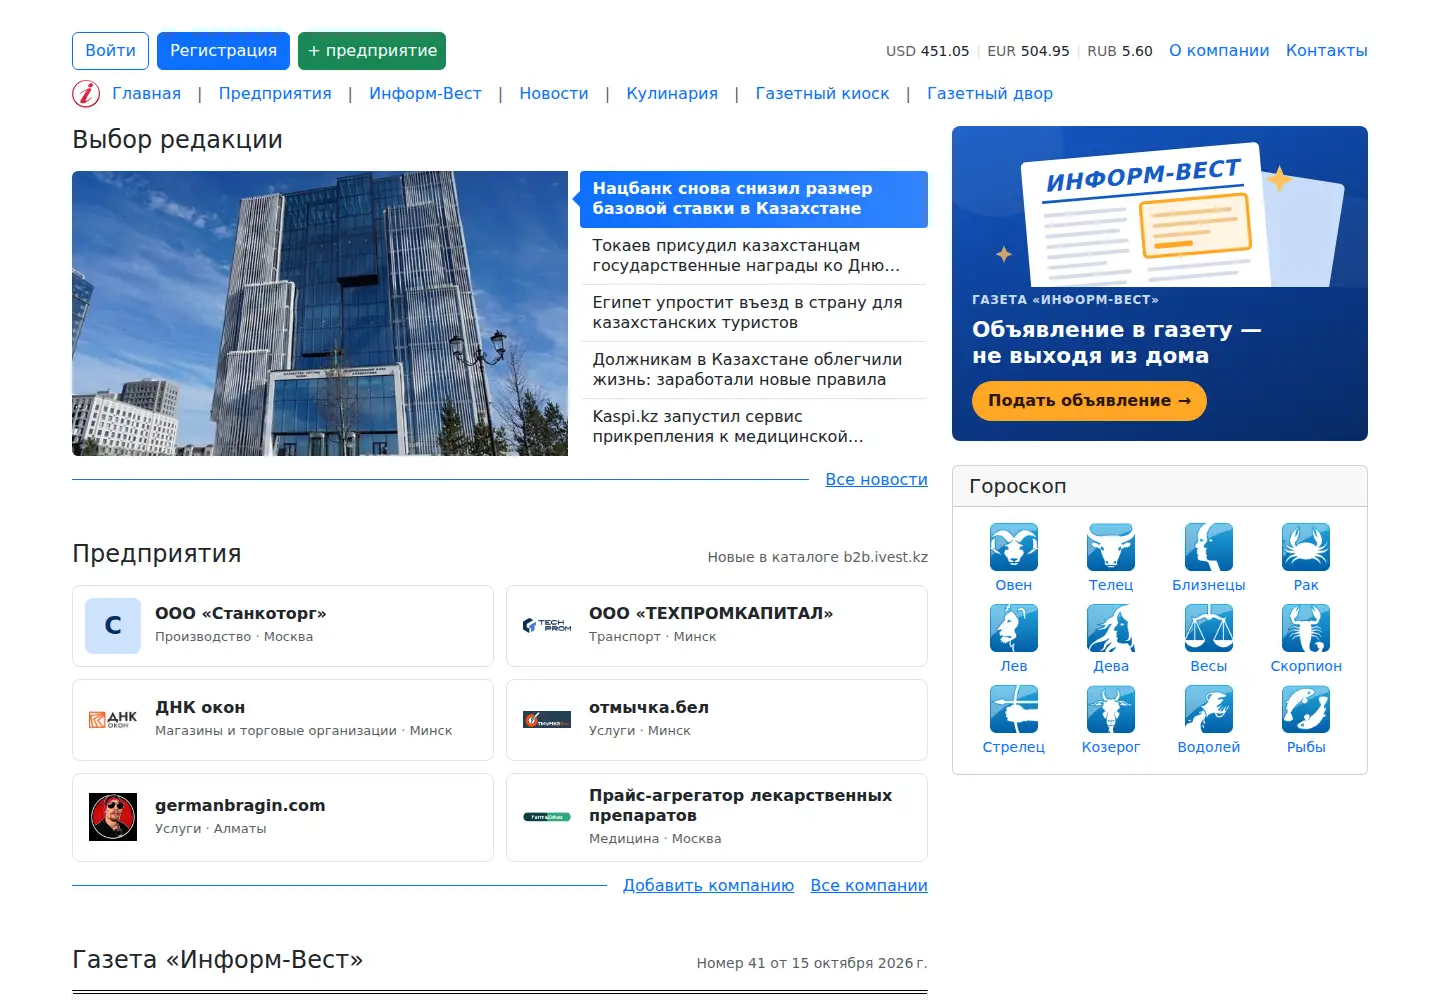Open ООО «ТЕХПРОМКАПИТАЛ» company name
The width and height of the screenshot is (1440, 1000).
[x=711, y=613]
